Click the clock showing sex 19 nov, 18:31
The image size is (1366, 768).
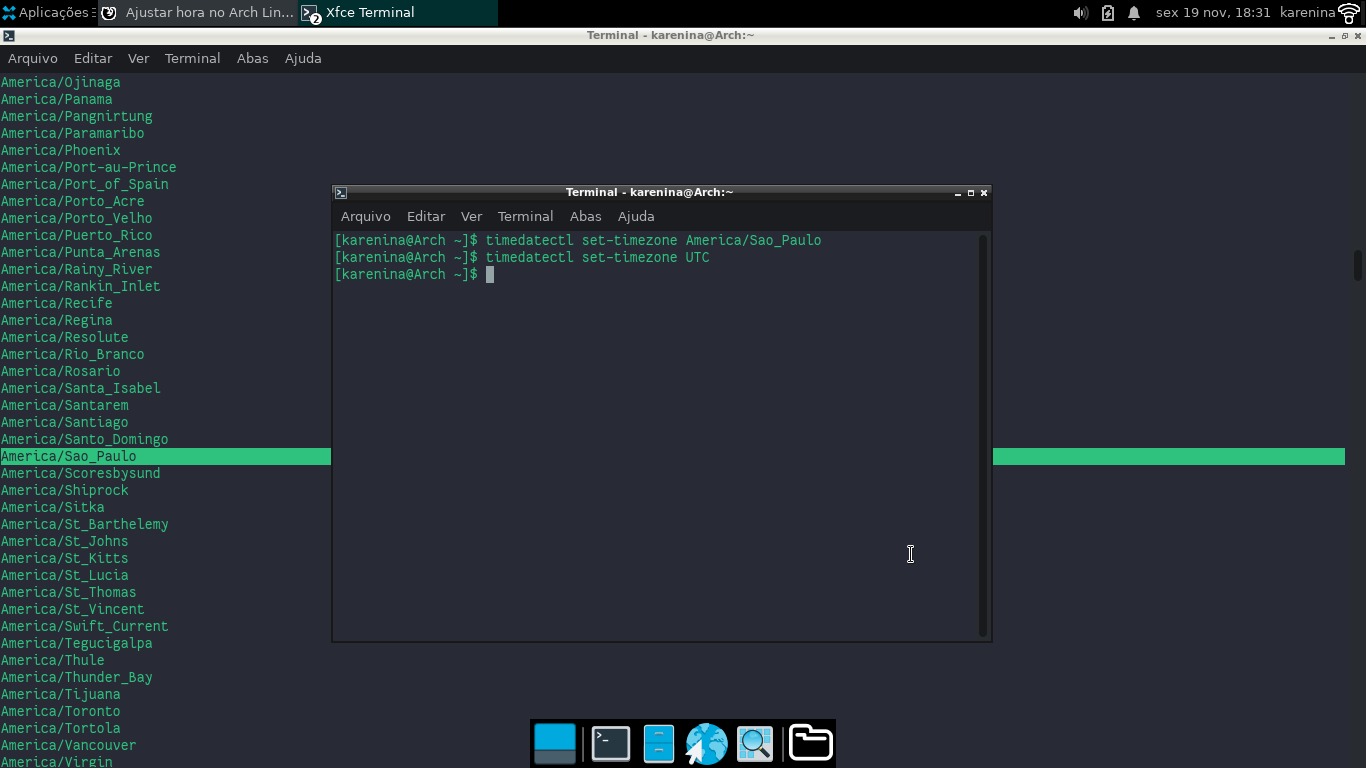click(1213, 13)
